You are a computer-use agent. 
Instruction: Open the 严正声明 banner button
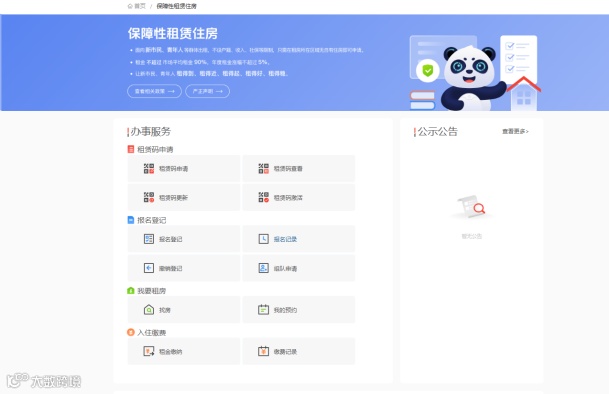pos(207,91)
